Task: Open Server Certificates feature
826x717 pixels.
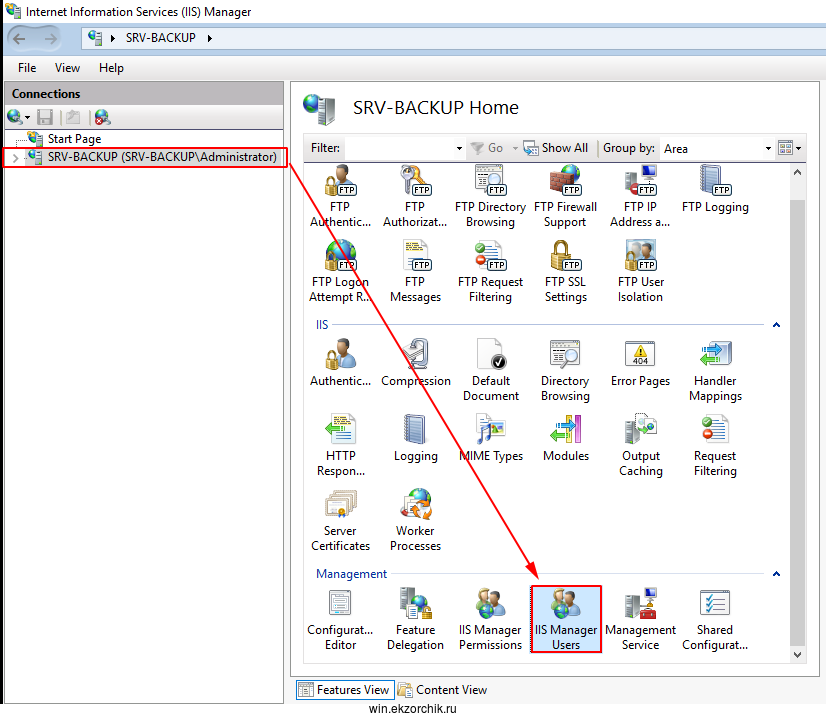Action: [340, 520]
